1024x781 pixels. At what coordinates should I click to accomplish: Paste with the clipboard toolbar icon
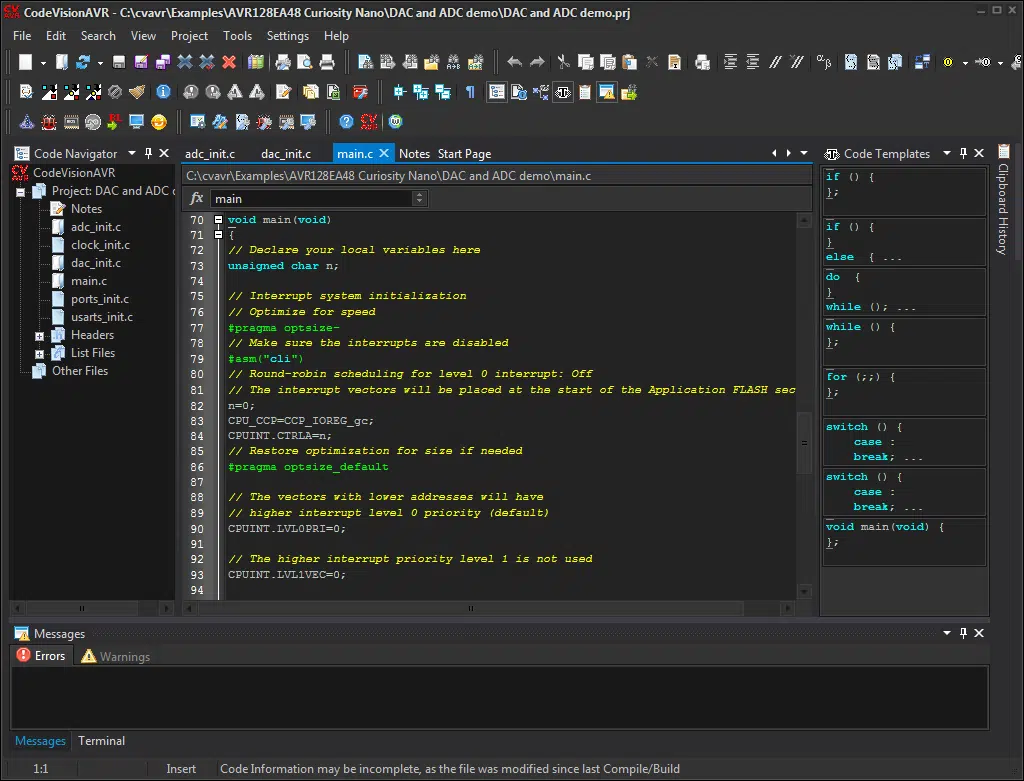[x=630, y=62]
